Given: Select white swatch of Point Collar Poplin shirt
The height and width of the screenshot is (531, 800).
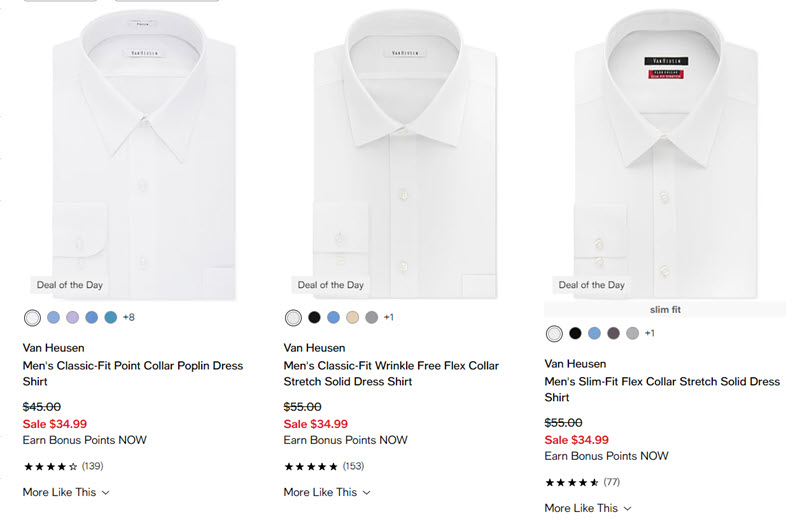Looking at the screenshot, I should coord(33,317).
